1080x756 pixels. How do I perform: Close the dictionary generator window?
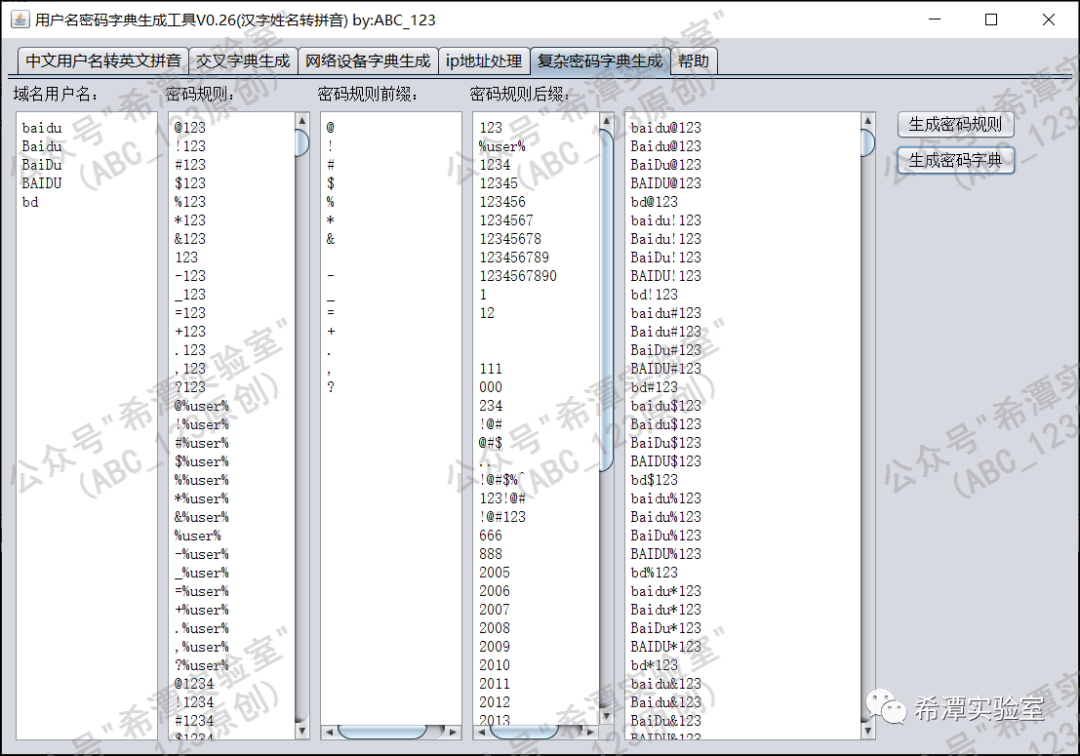[1048, 19]
